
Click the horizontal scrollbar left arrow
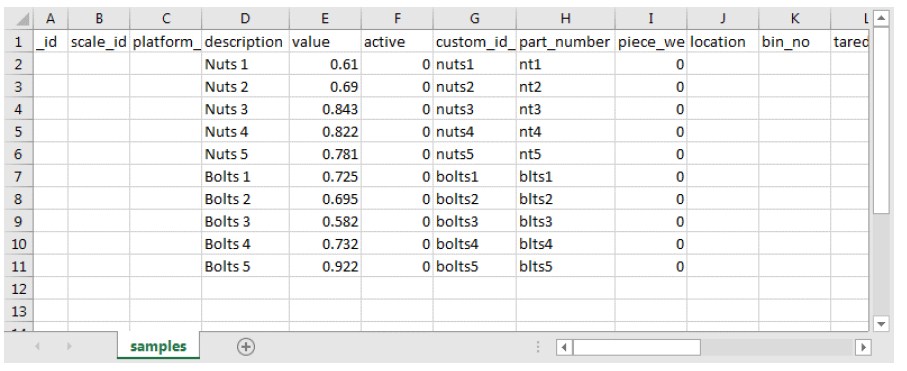(x=565, y=347)
